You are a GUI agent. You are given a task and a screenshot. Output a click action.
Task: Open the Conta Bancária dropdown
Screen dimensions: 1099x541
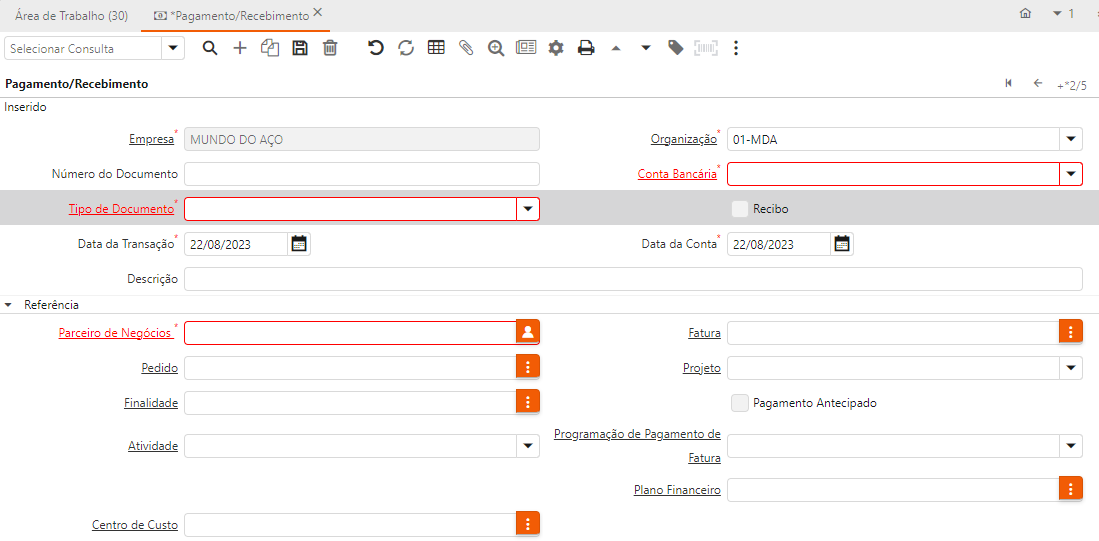[1071, 174]
